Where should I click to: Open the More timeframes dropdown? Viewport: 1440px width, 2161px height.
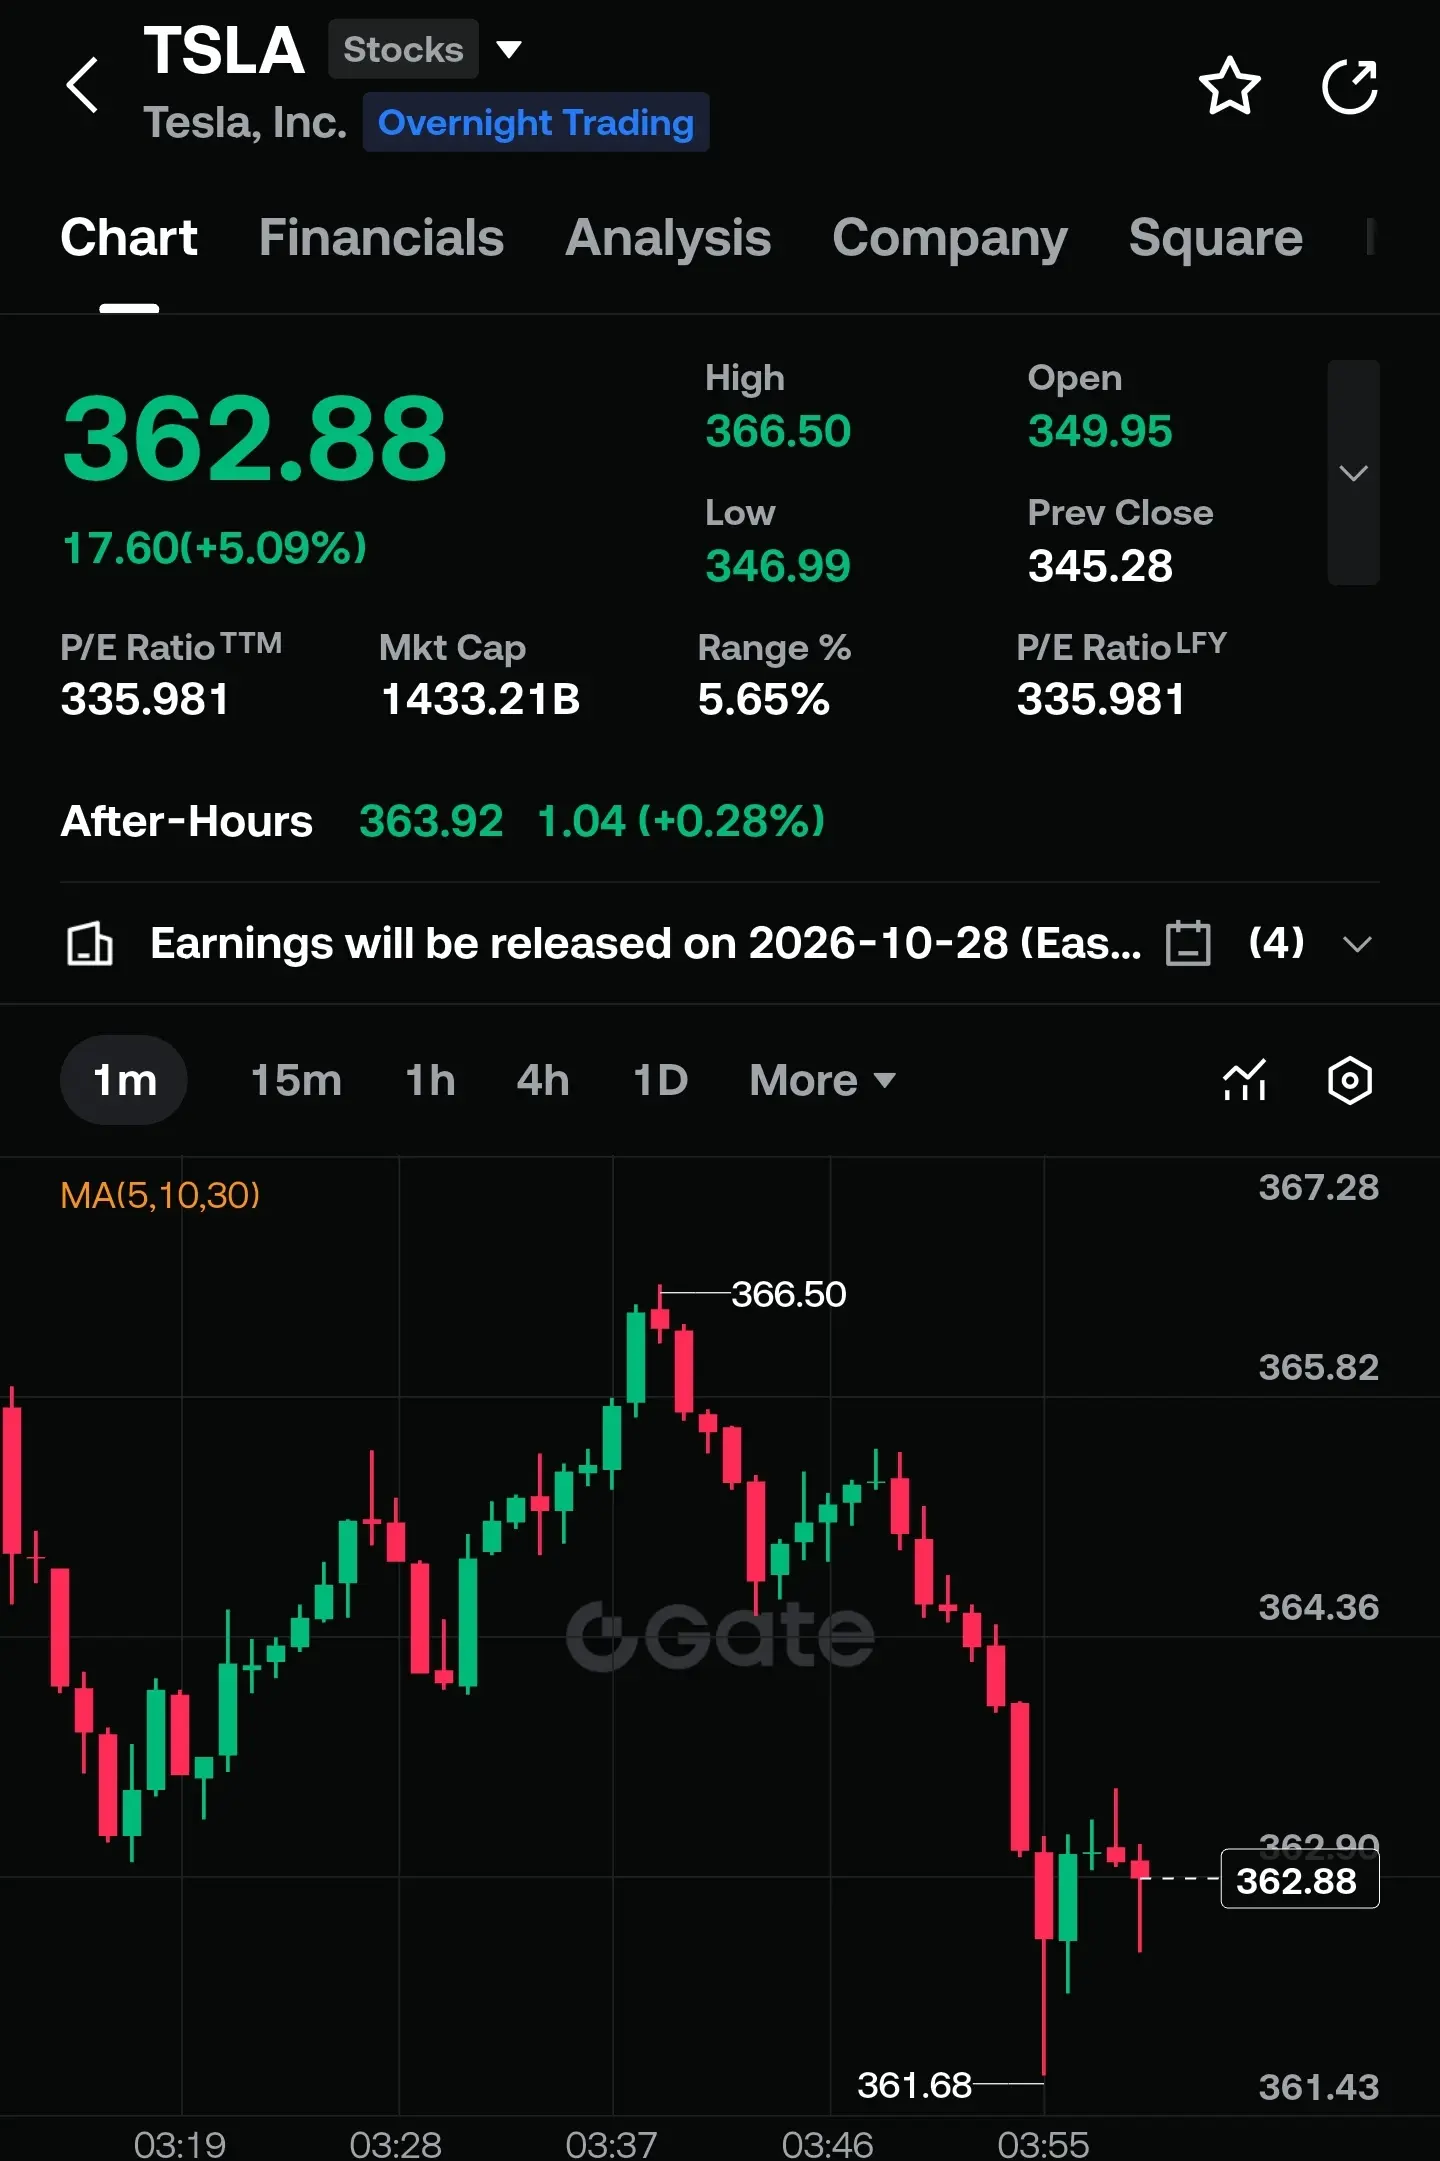point(822,1080)
